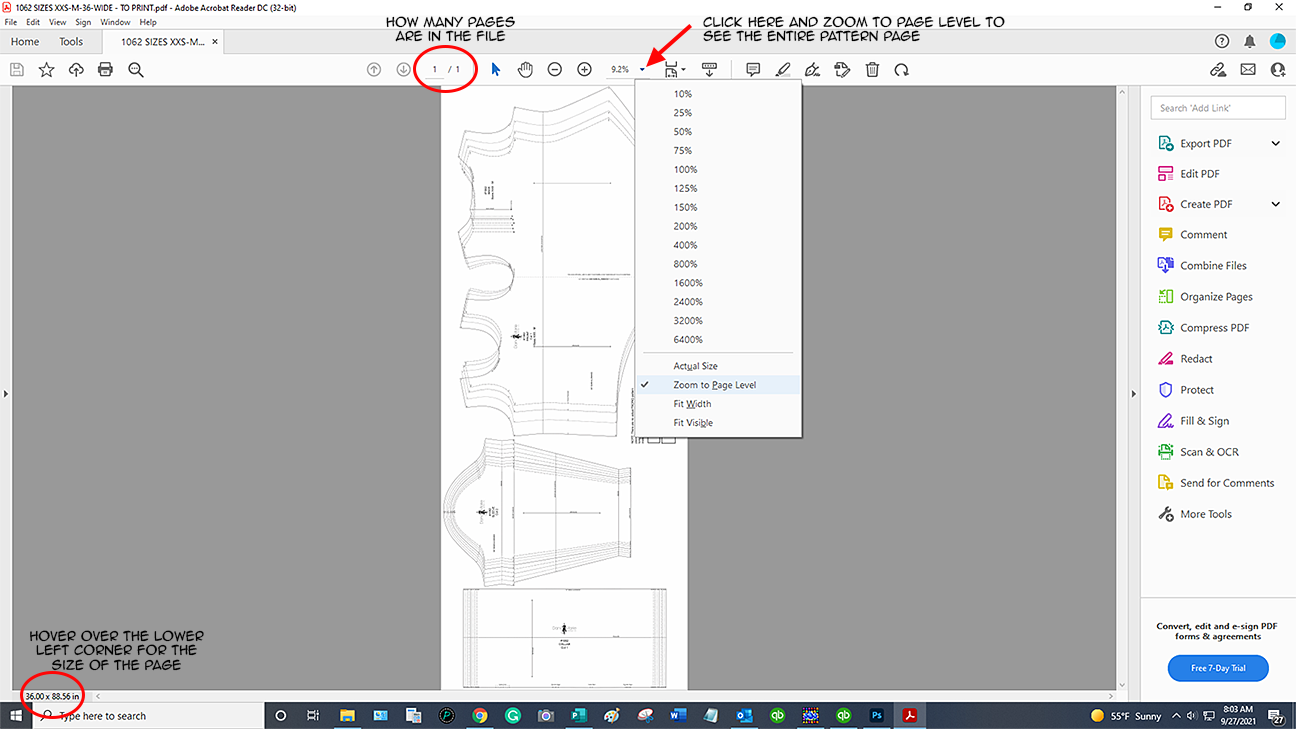Select the Hand pan tool

(525, 70)
